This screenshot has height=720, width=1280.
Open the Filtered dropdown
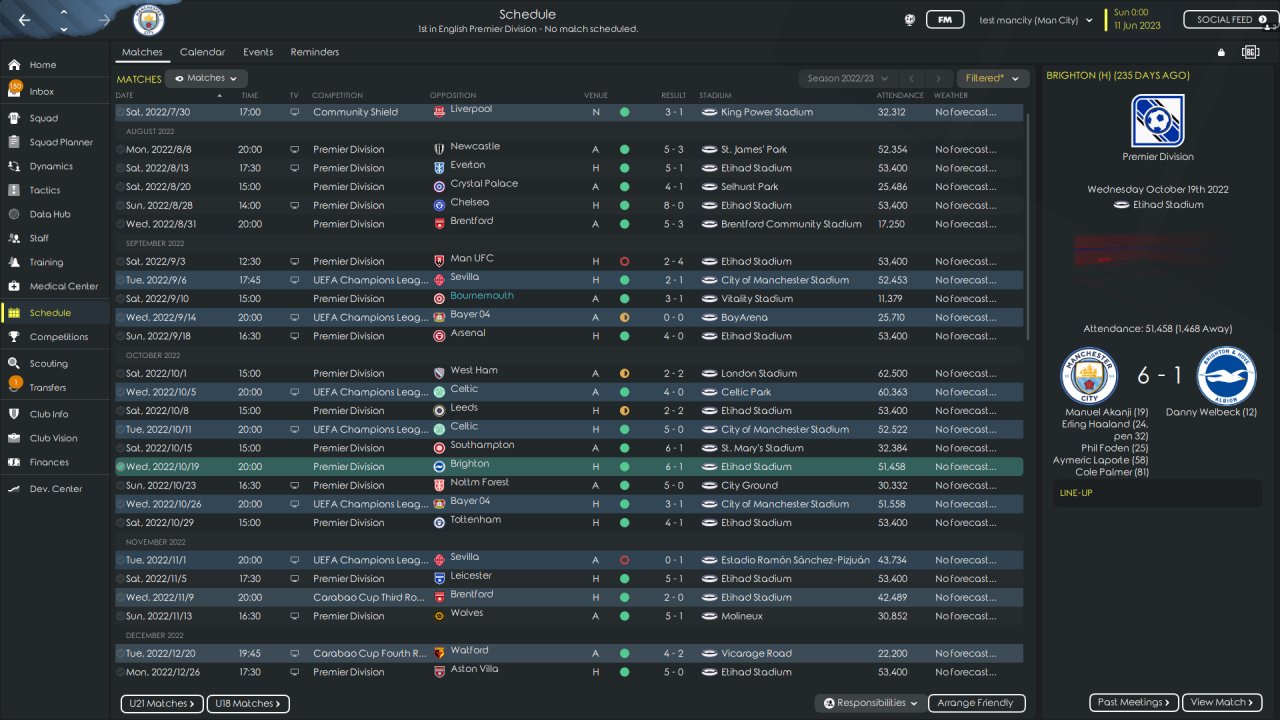(993, 78)
